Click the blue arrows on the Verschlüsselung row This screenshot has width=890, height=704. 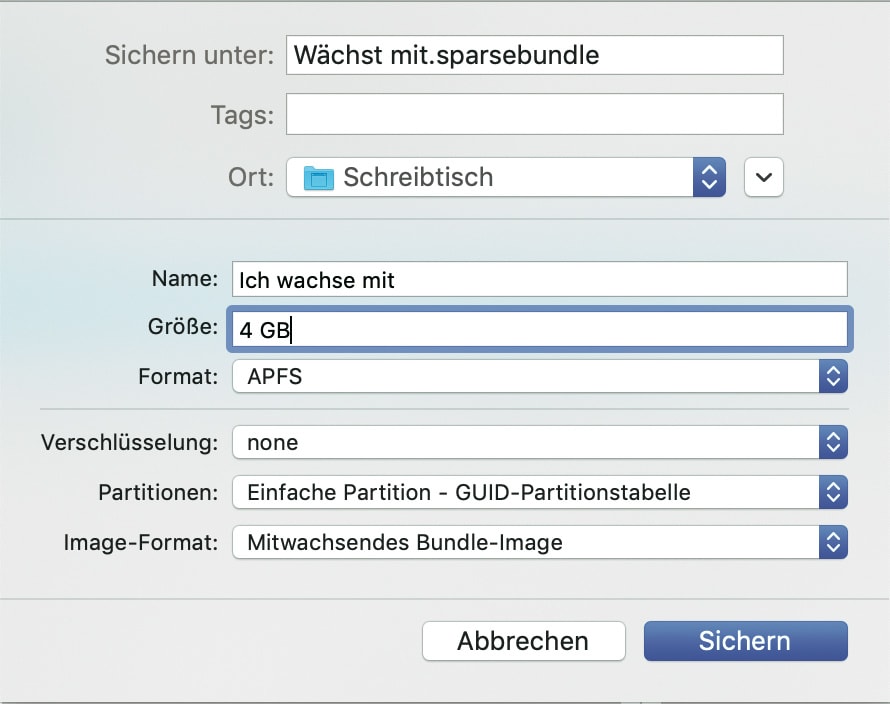832,442
